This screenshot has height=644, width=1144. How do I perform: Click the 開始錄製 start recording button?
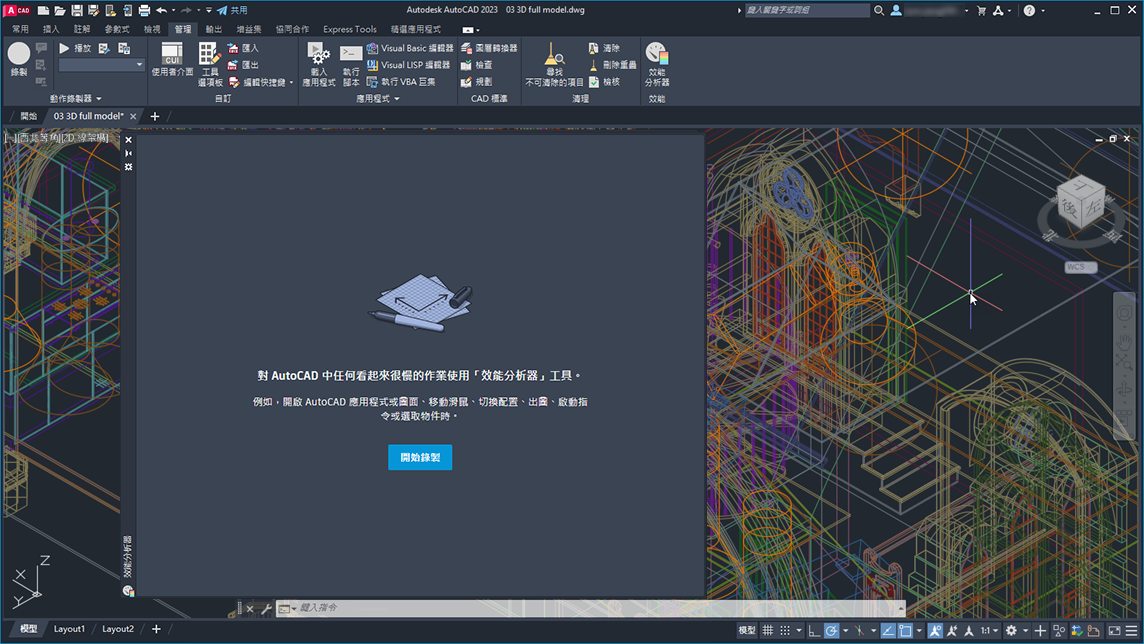tap(420, 457)
